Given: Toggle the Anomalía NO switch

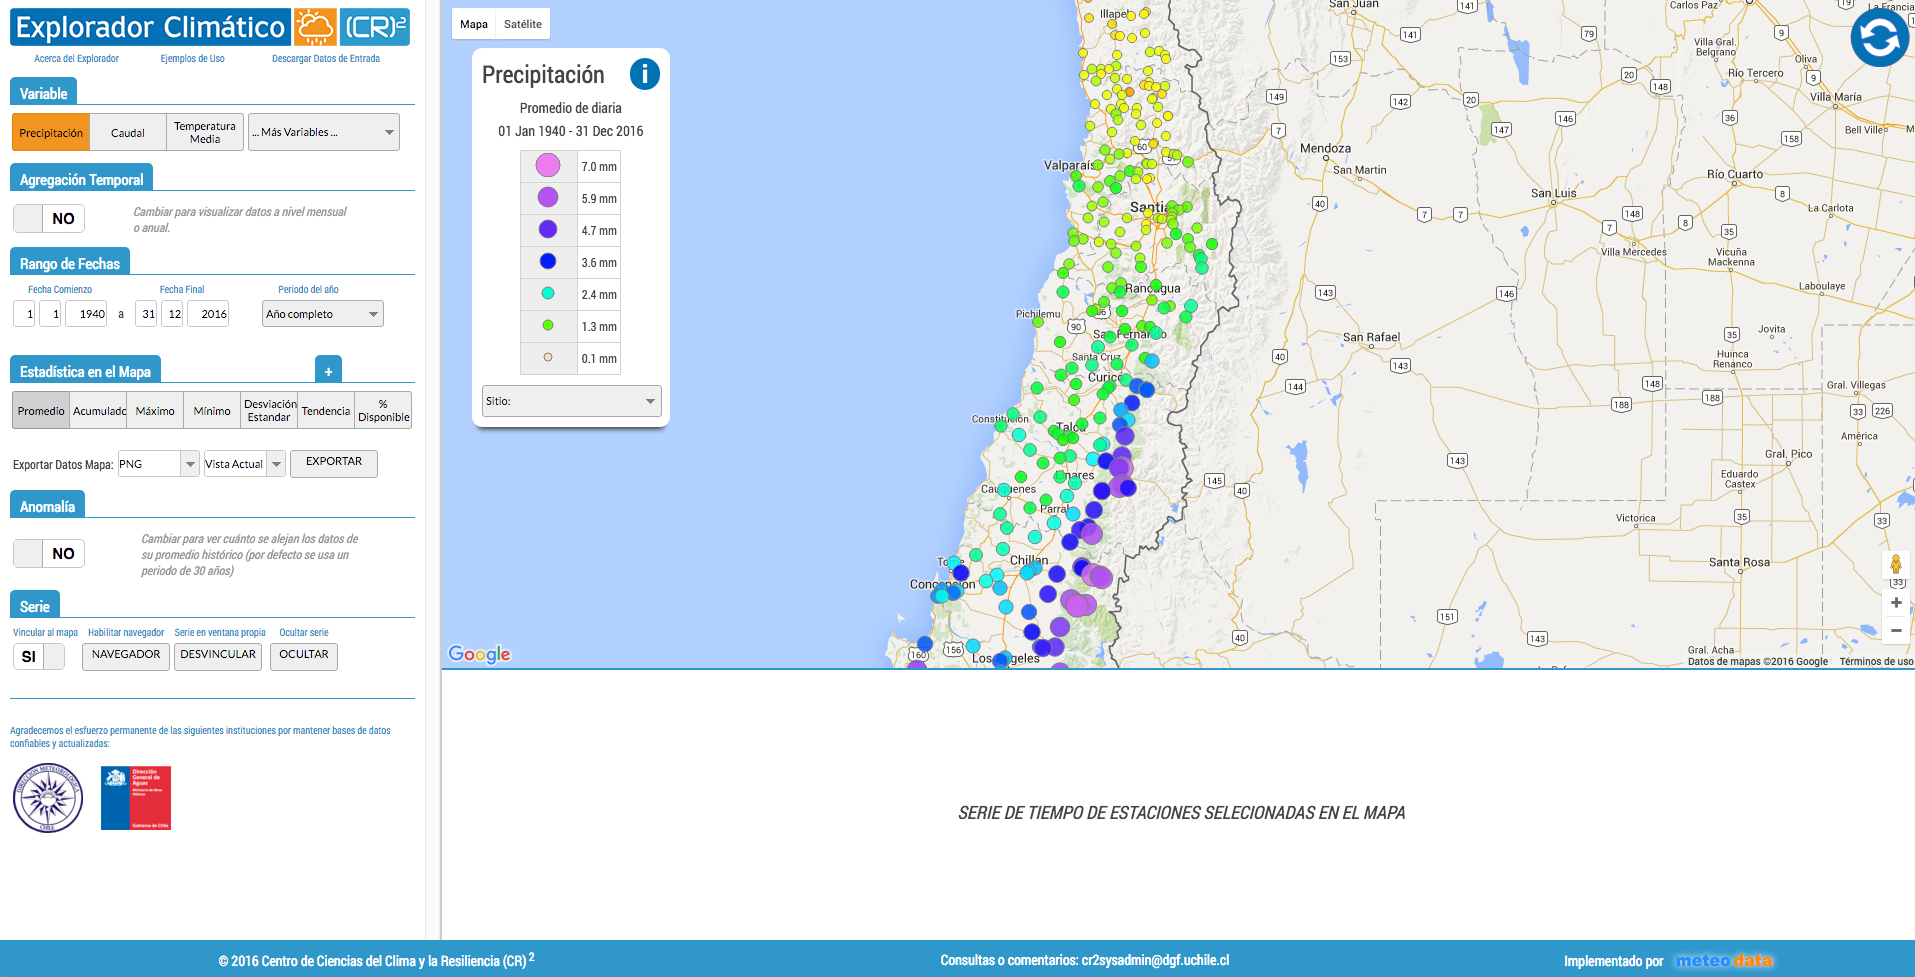Looking at the screenshot, I should pos(49,554).
